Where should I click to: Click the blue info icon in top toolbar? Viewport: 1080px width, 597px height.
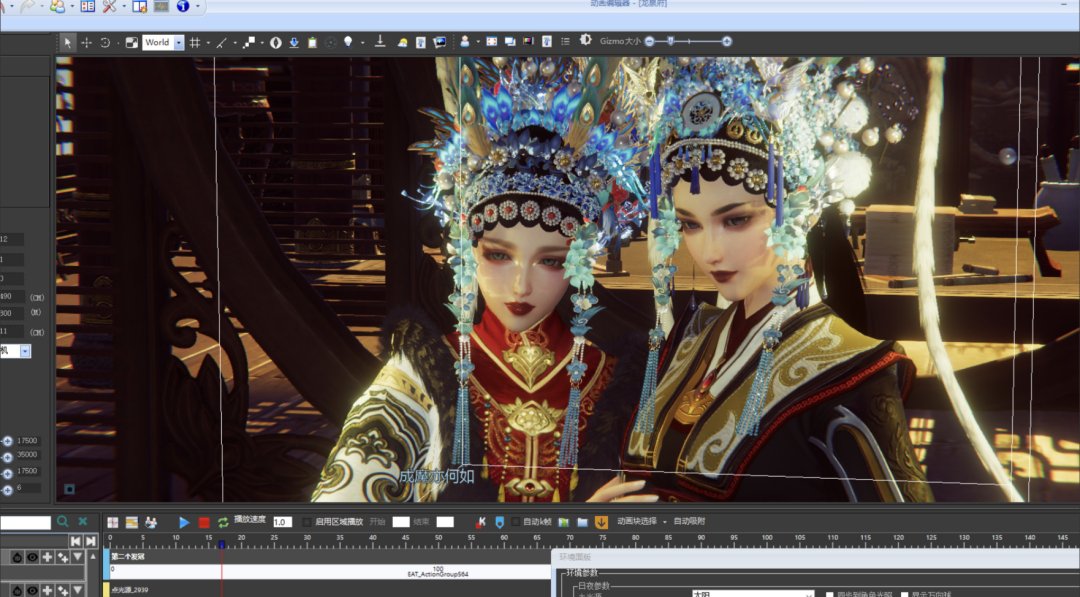tap(183, 6)
